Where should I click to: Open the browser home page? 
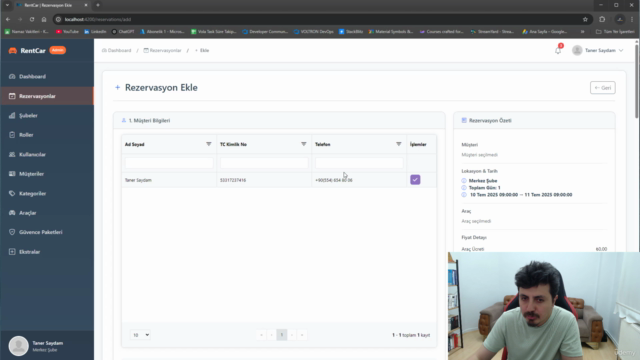(x=44, y=19)
